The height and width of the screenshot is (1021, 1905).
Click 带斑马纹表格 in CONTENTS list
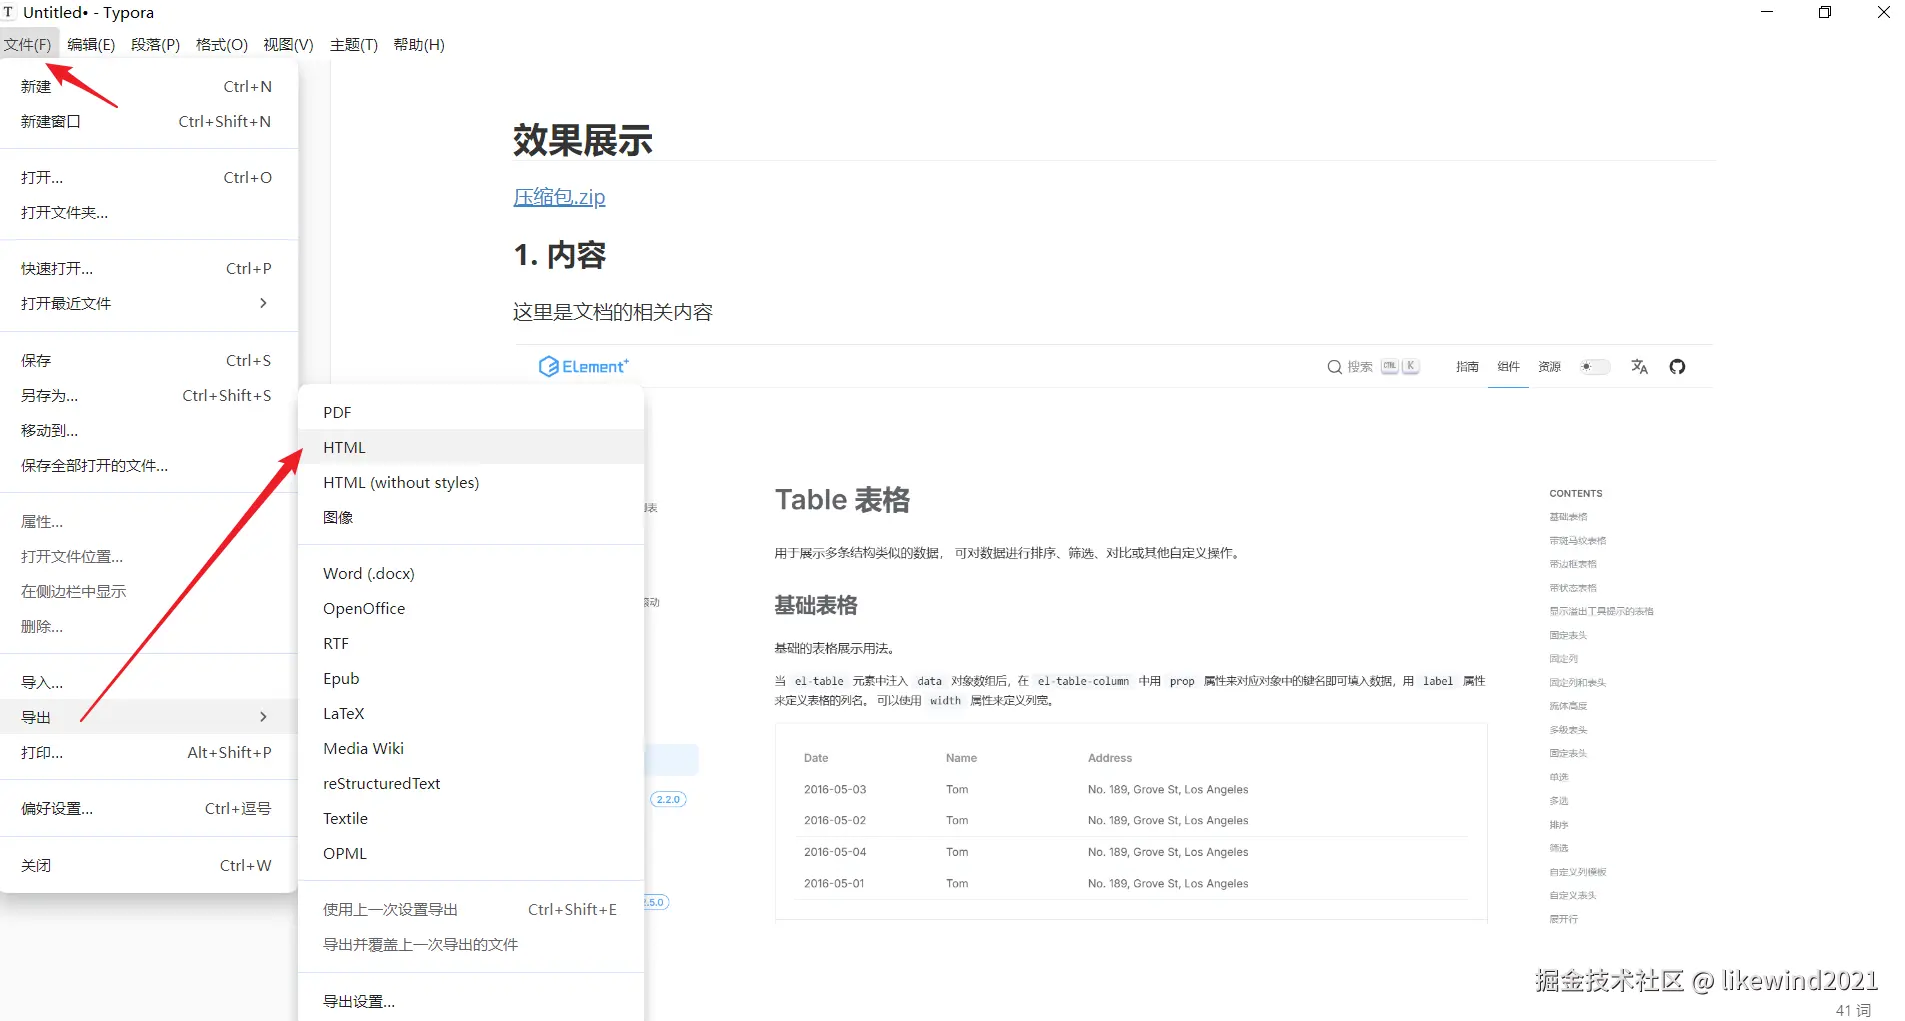click(x=1577, y=541)
